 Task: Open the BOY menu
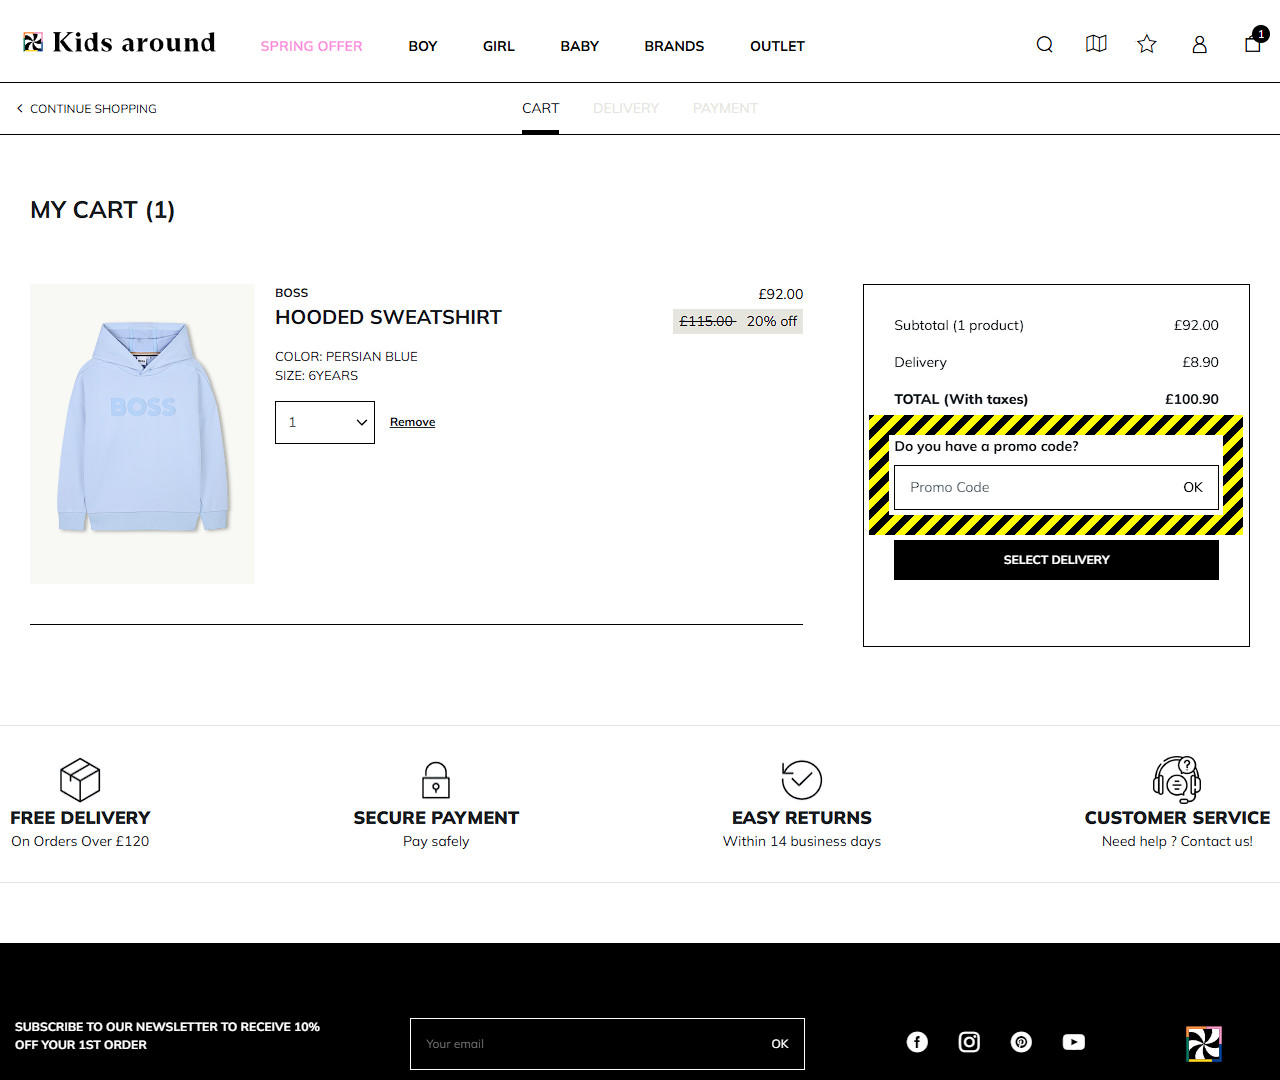click(x=422, y=46)
